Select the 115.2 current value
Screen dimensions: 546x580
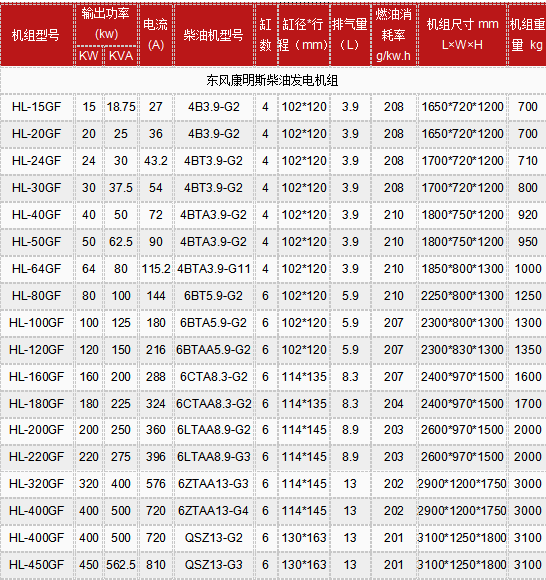[156, 269]
